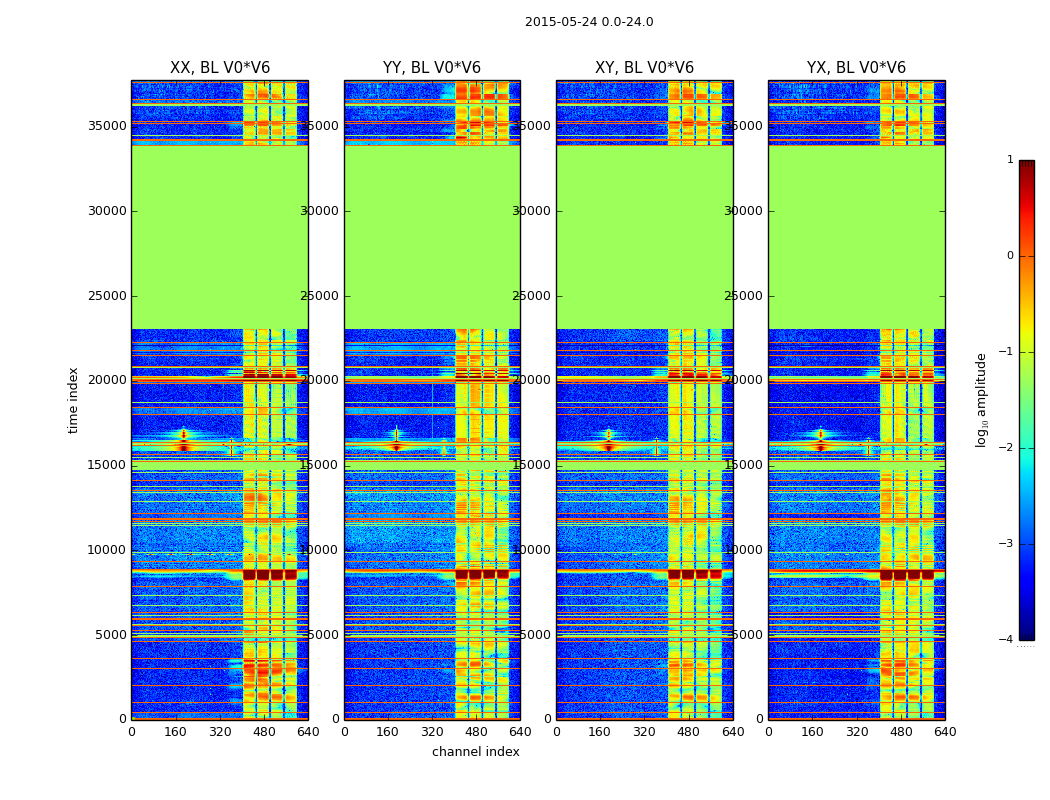Click the YY, BL V0*V6 subplot title
The height and width of the screenshot is (800, 1050).
(x=432, y=68)
